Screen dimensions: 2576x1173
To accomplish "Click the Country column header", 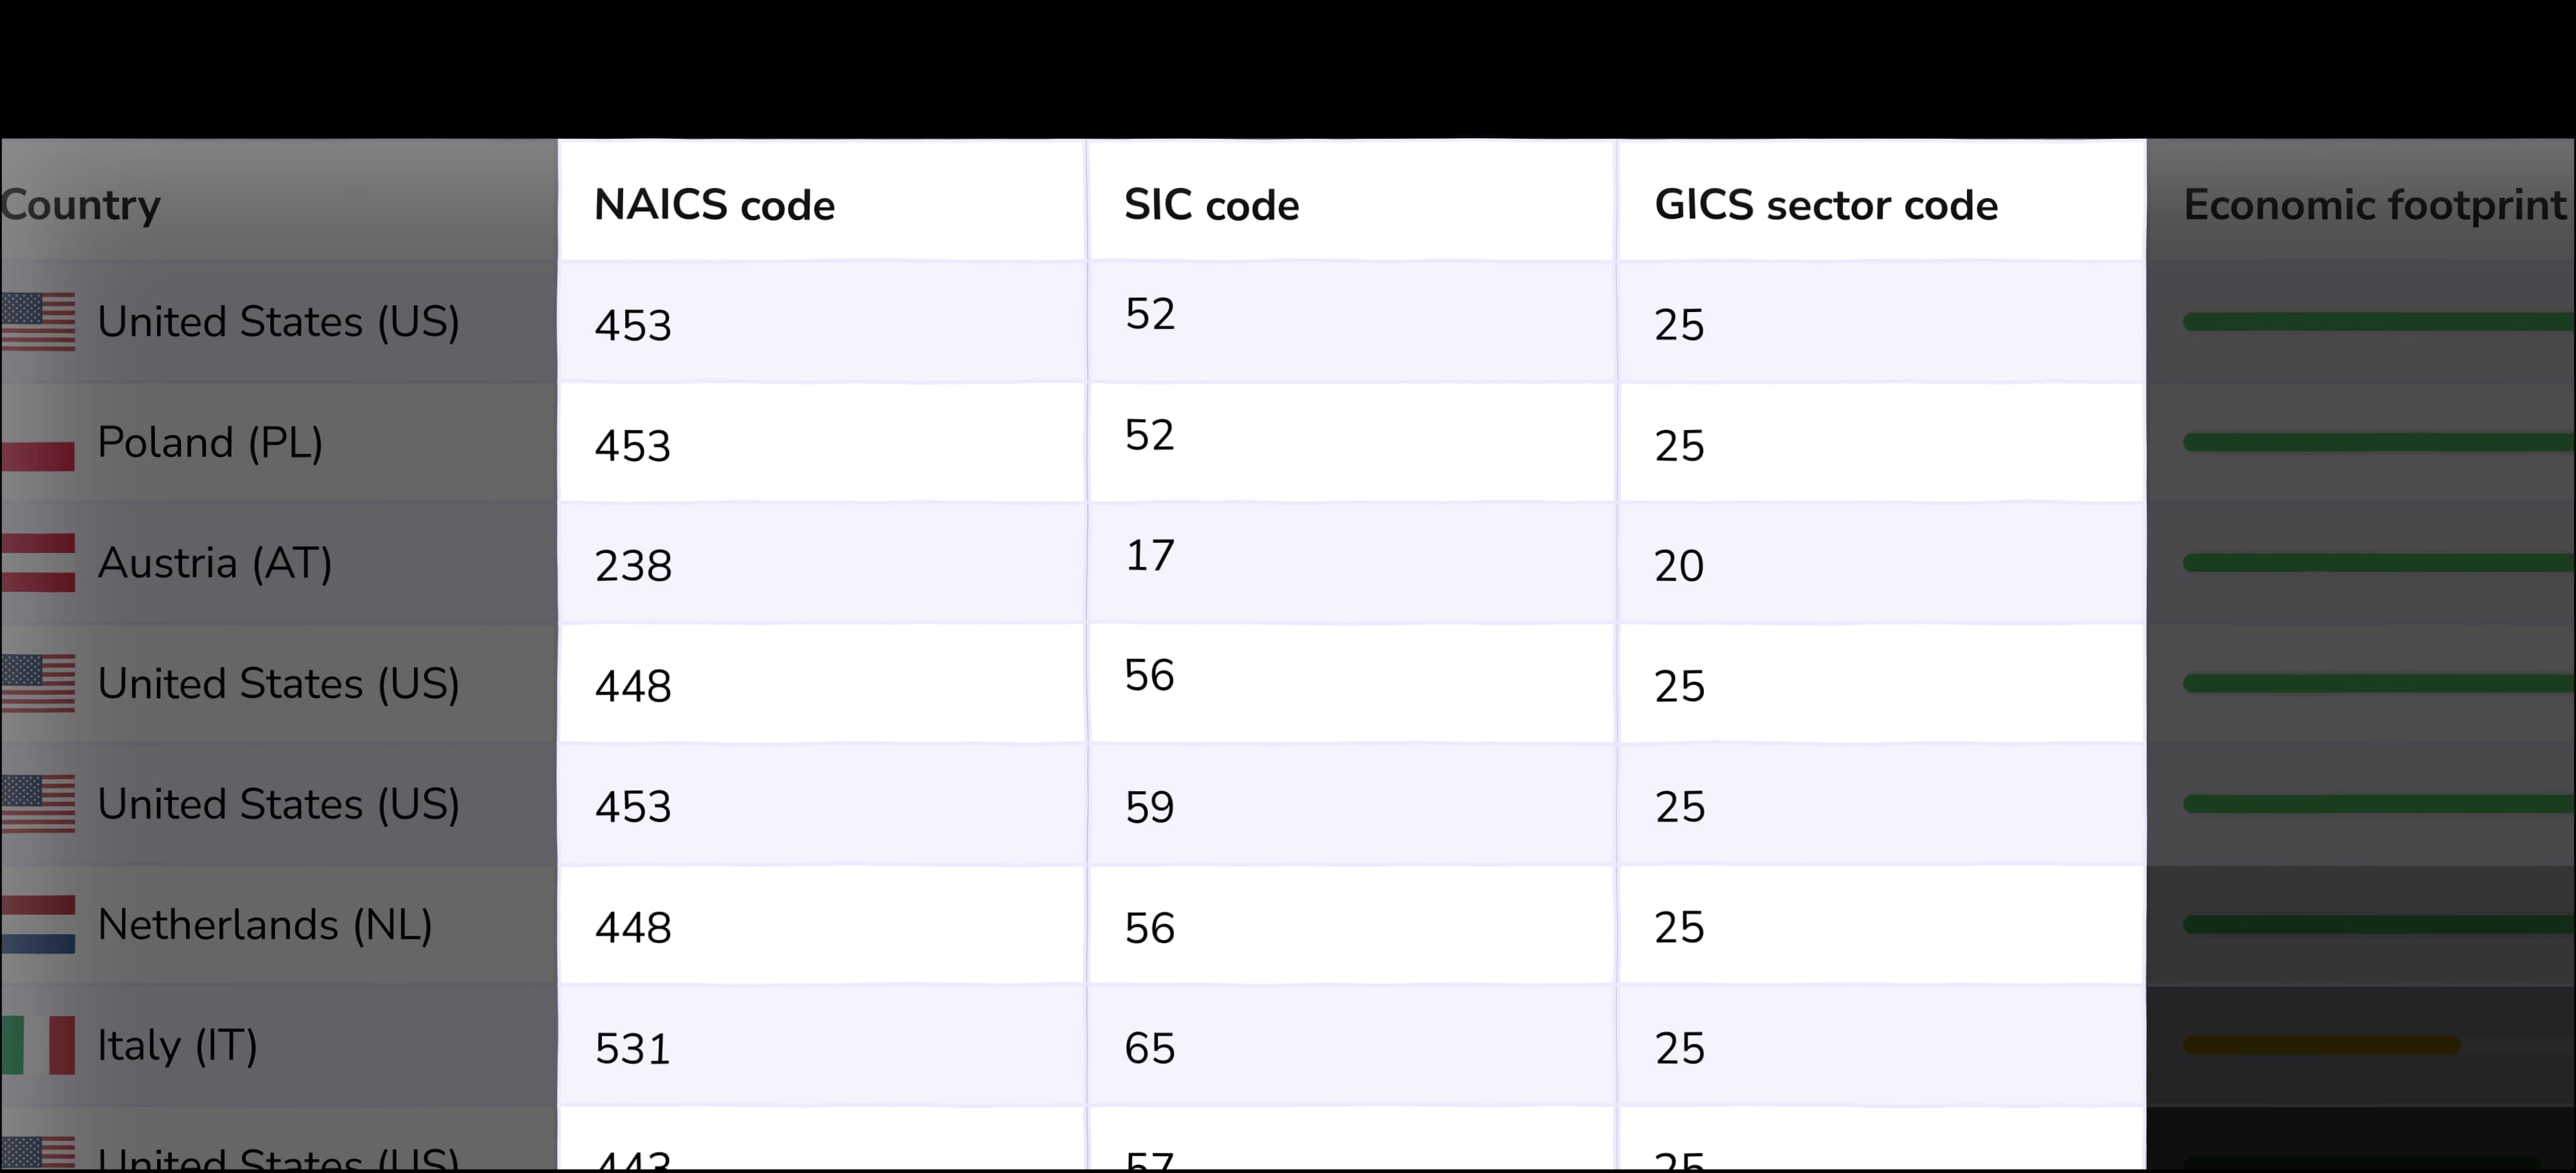I will pos(80,205).
